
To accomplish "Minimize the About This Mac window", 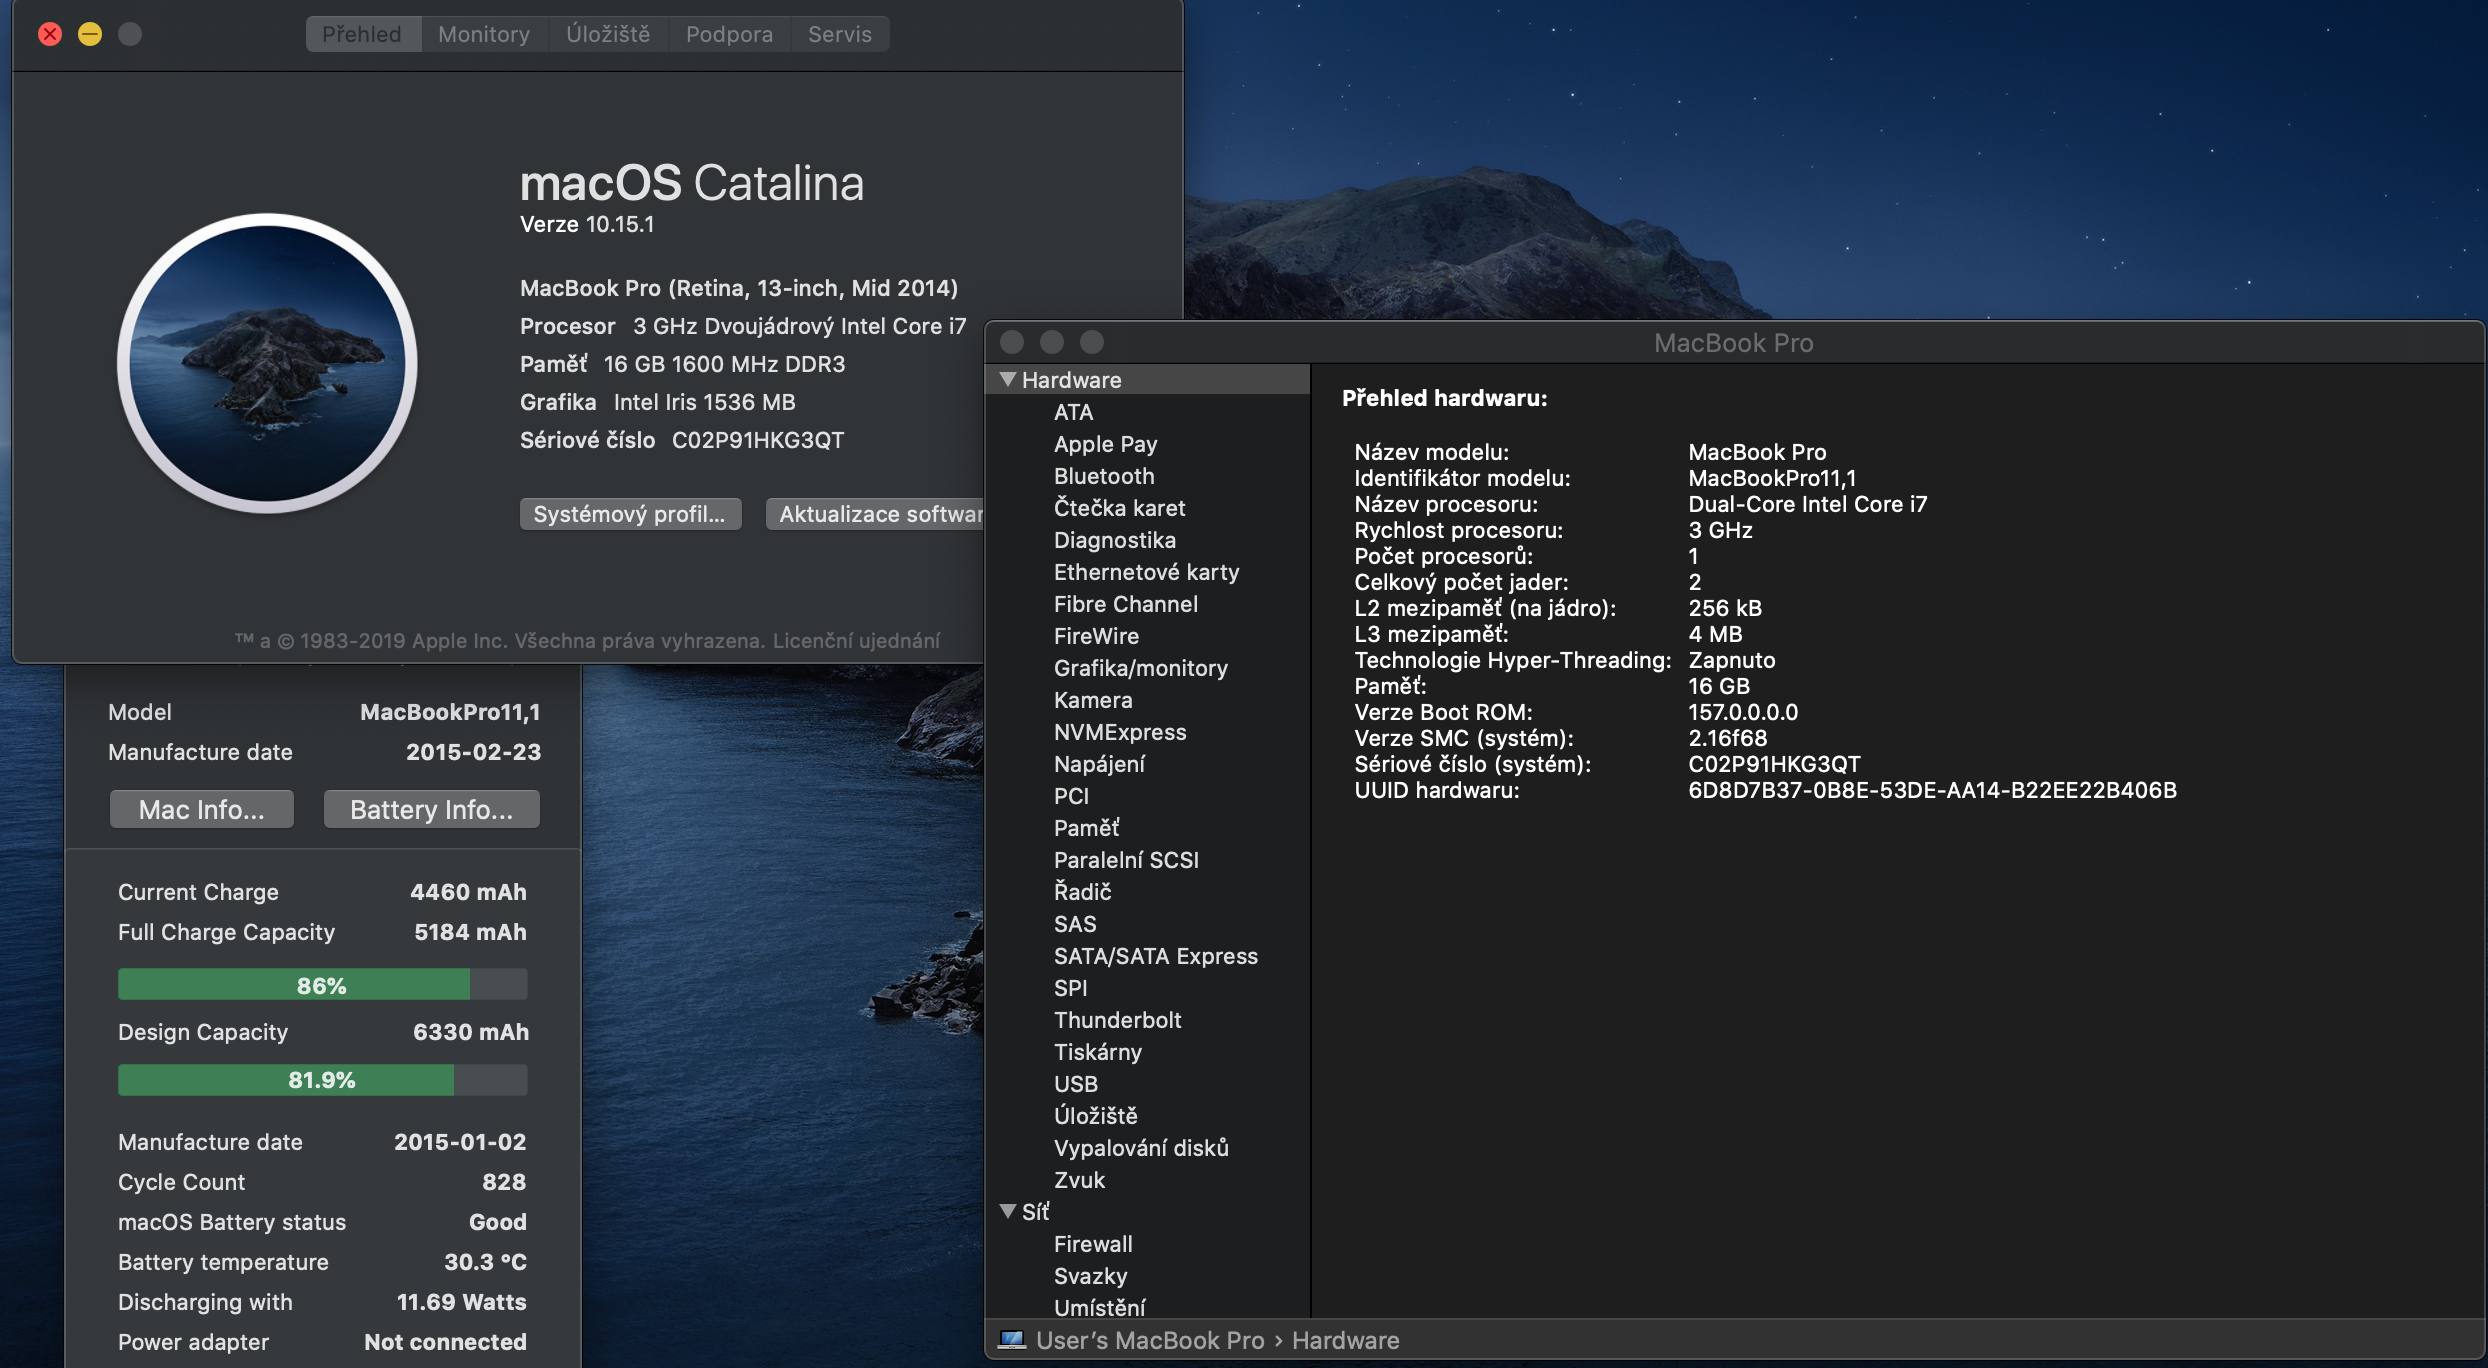I will click(90, 34).
